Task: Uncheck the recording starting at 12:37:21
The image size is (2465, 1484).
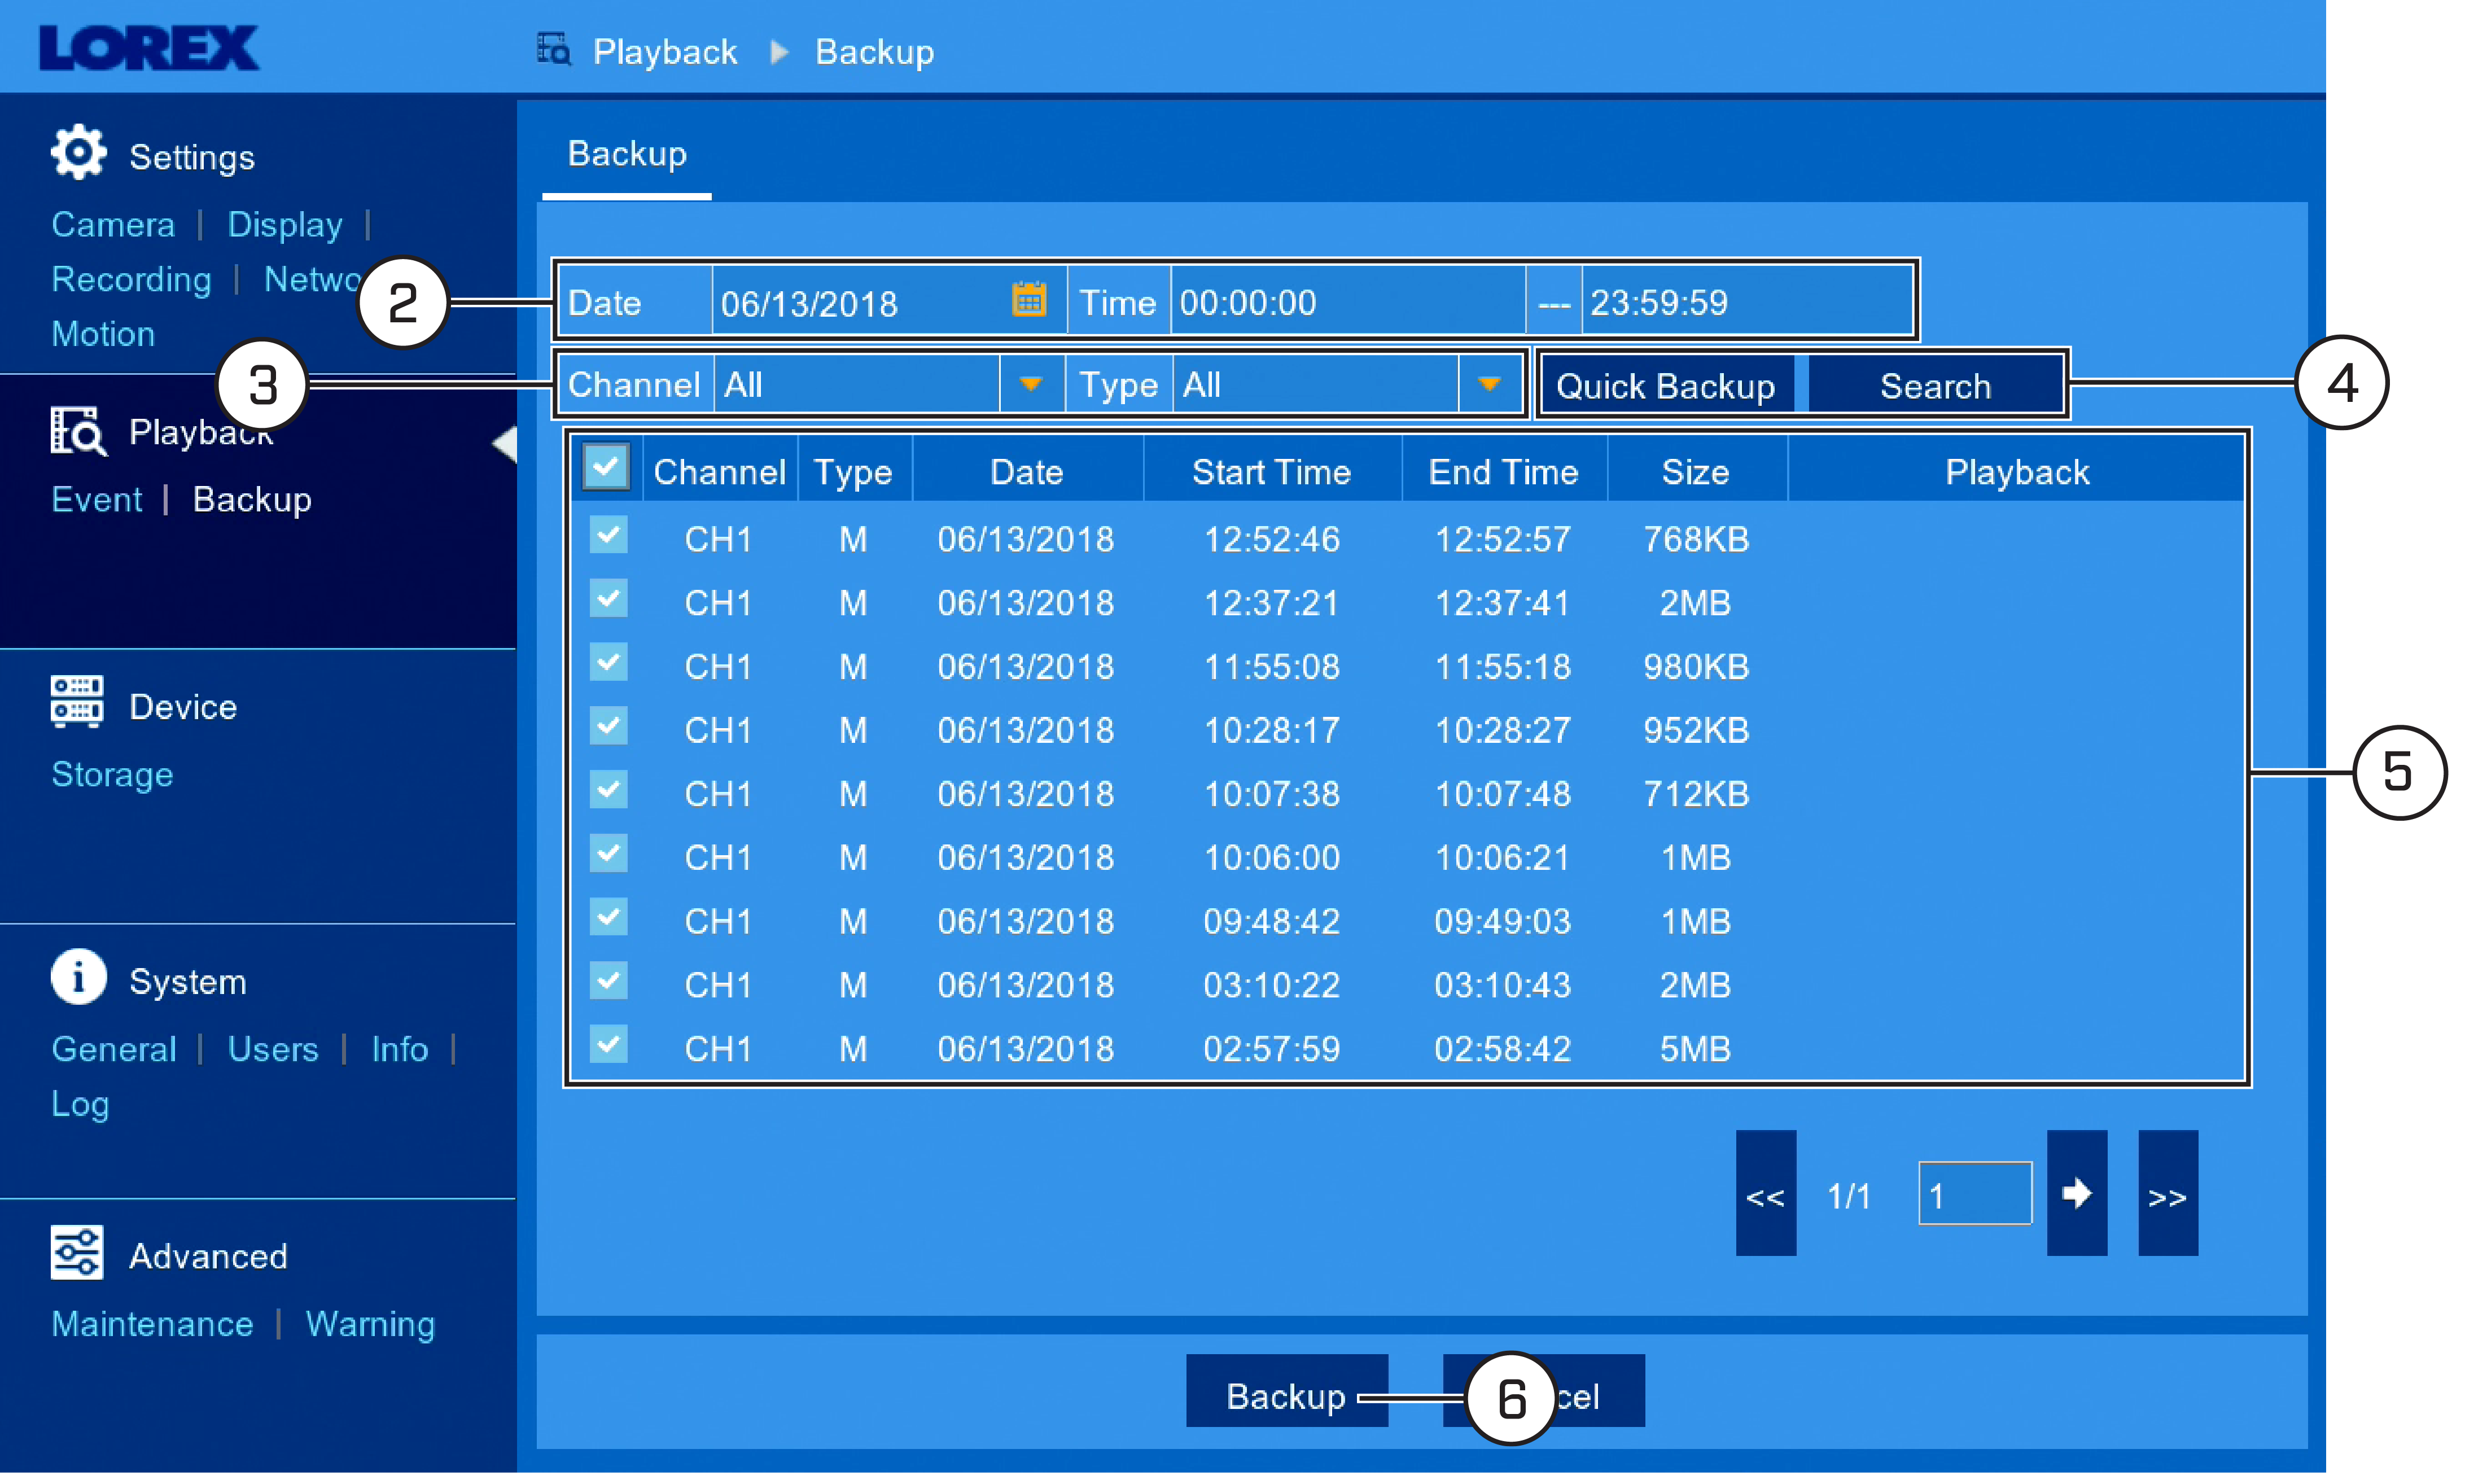Action: (x=608, y=599)
